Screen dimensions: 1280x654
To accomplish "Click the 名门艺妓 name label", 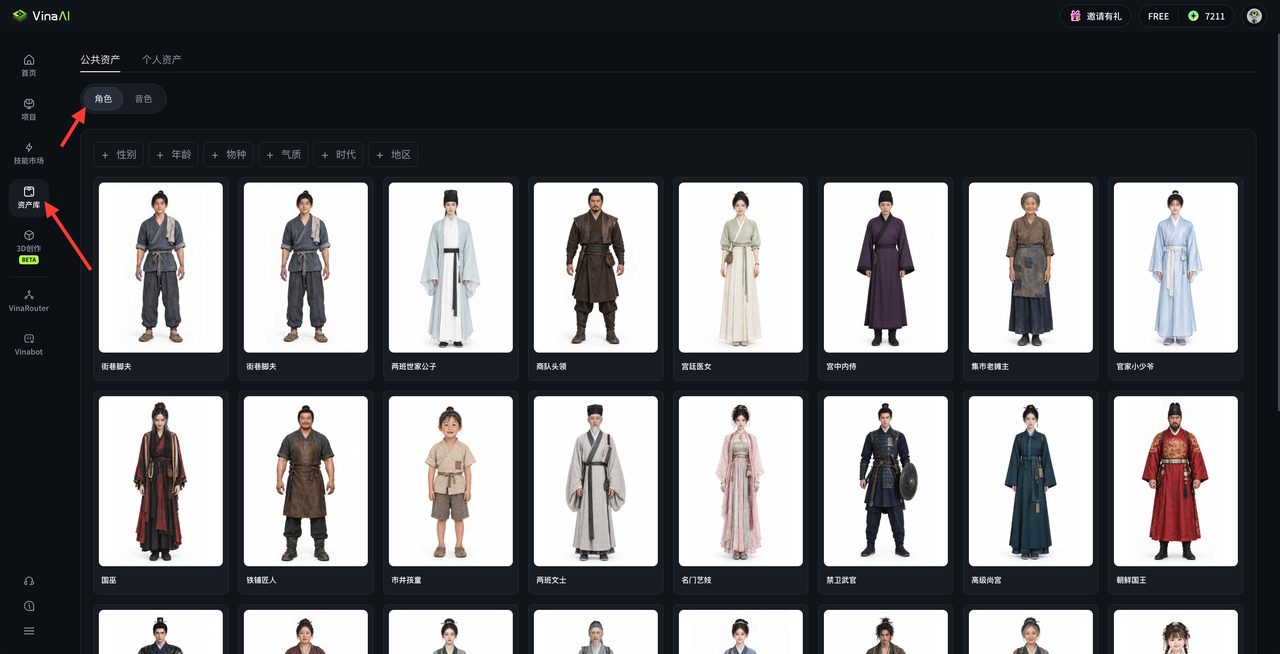I will 697,580.
